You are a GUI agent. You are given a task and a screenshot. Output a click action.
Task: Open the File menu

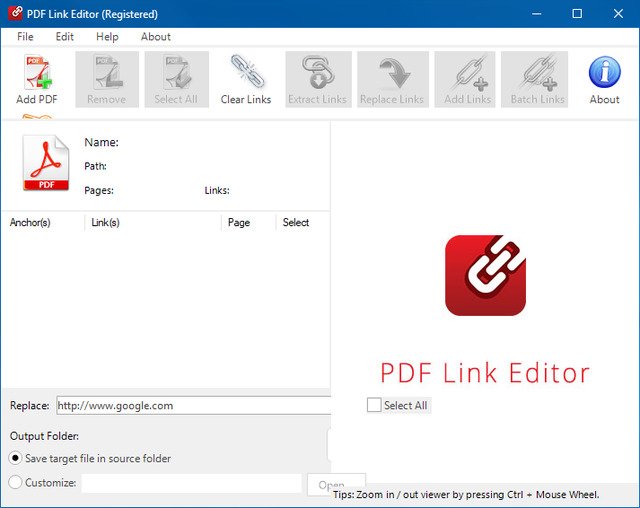[25, 37]
